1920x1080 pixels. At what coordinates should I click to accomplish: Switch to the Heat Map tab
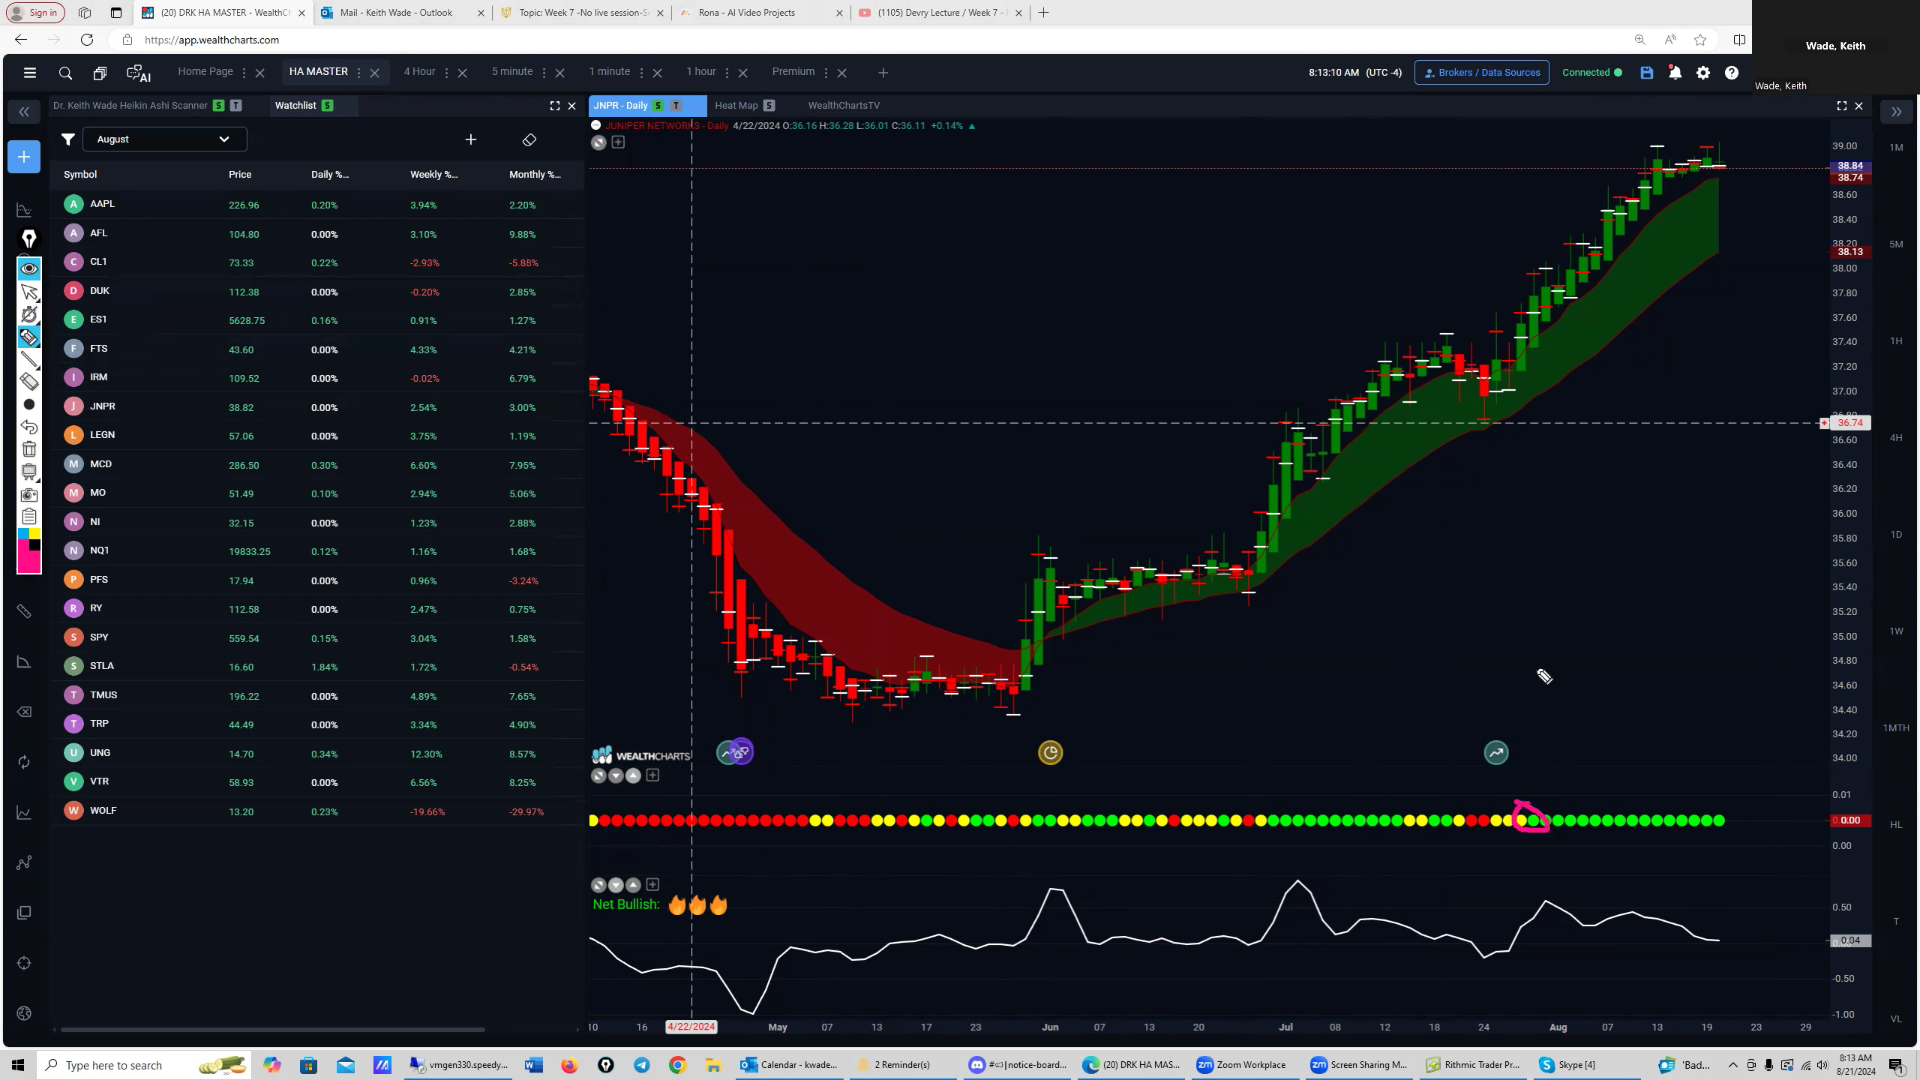(736, 106)
